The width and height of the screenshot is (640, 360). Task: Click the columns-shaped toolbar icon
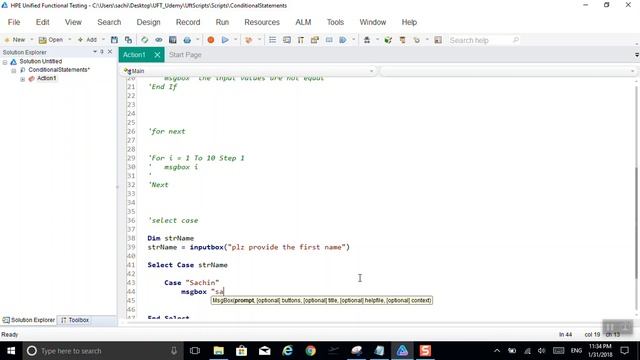(301, 40)
